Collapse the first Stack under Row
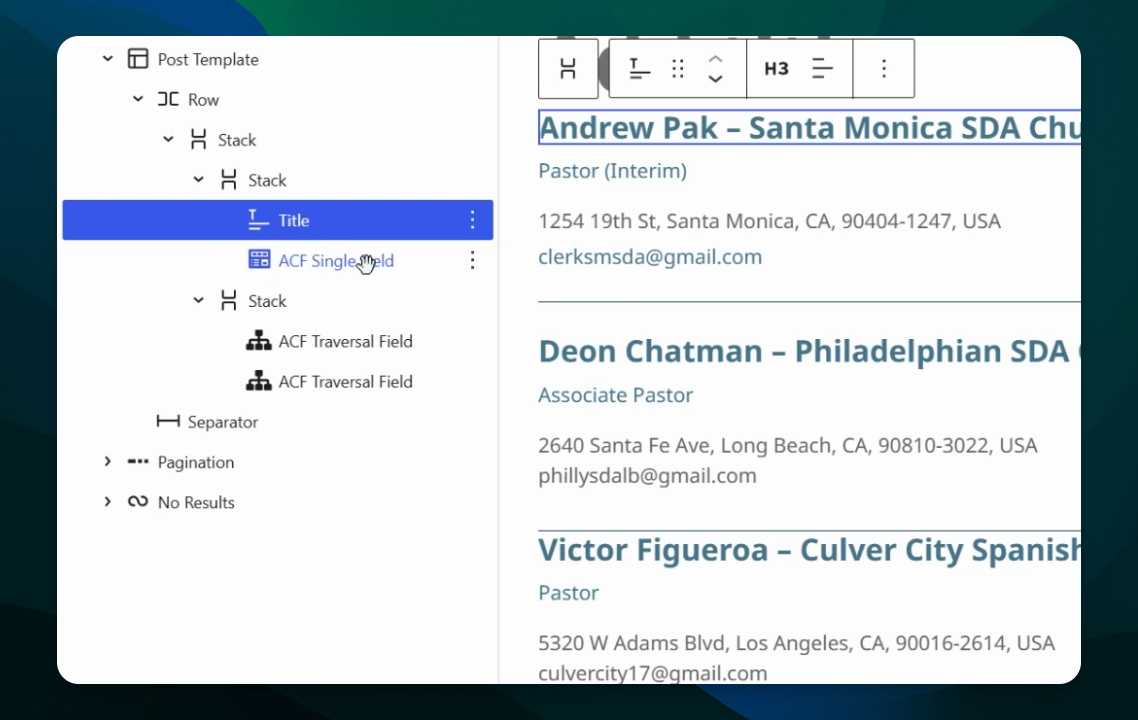The image size is (1138, 720). pos(168,139)
